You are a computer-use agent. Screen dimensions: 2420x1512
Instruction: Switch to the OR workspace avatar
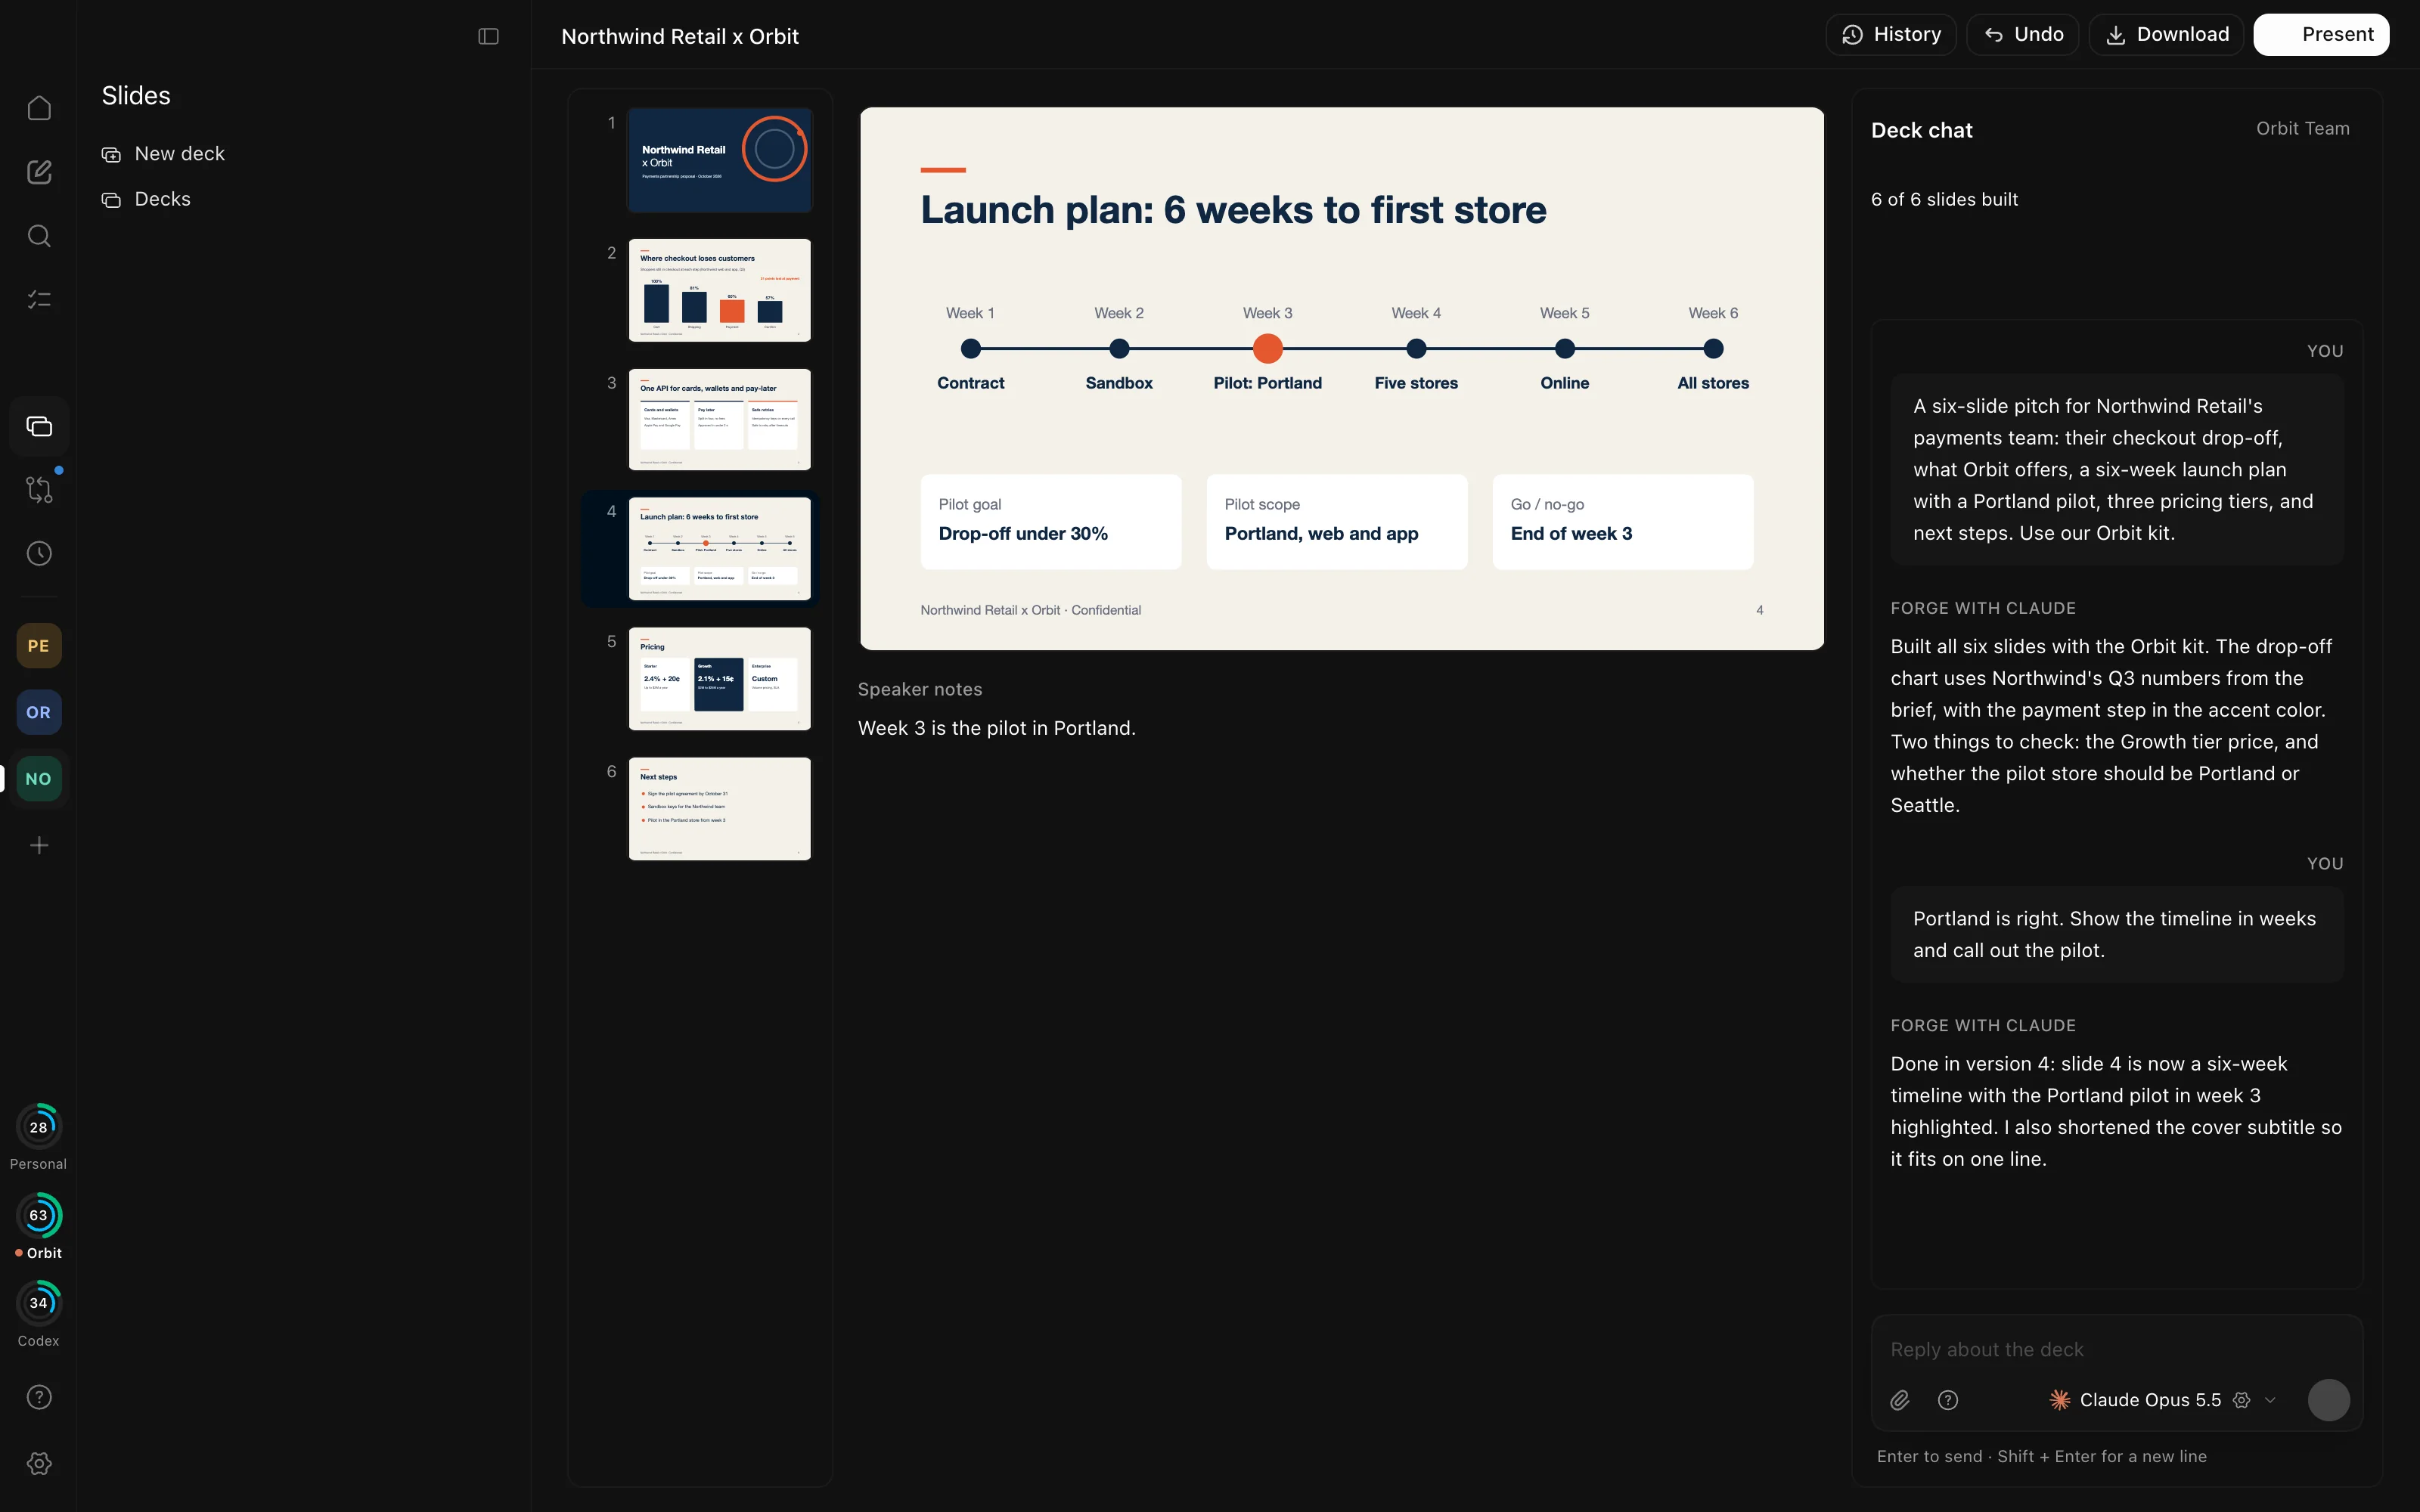[39, 712]
